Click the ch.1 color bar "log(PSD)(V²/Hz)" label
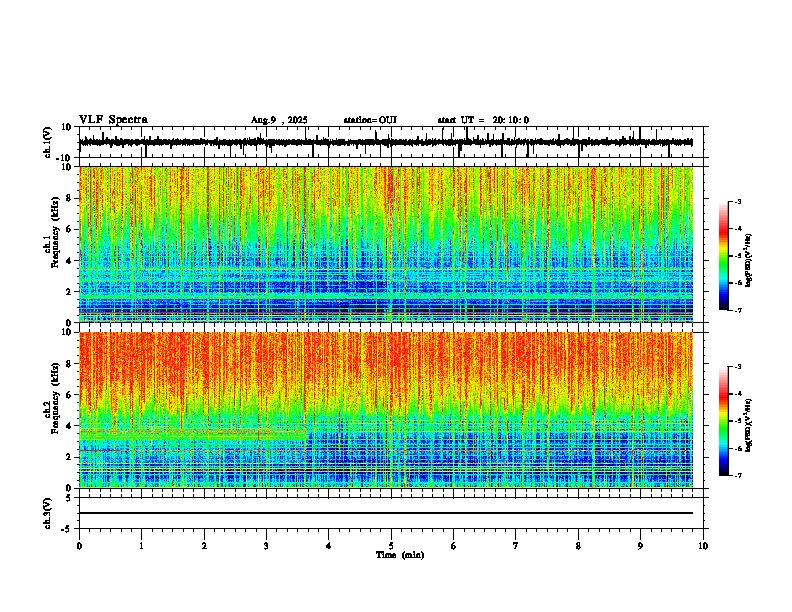The height and width of the screenshot is (612, 792). click(x=749, y=260)
